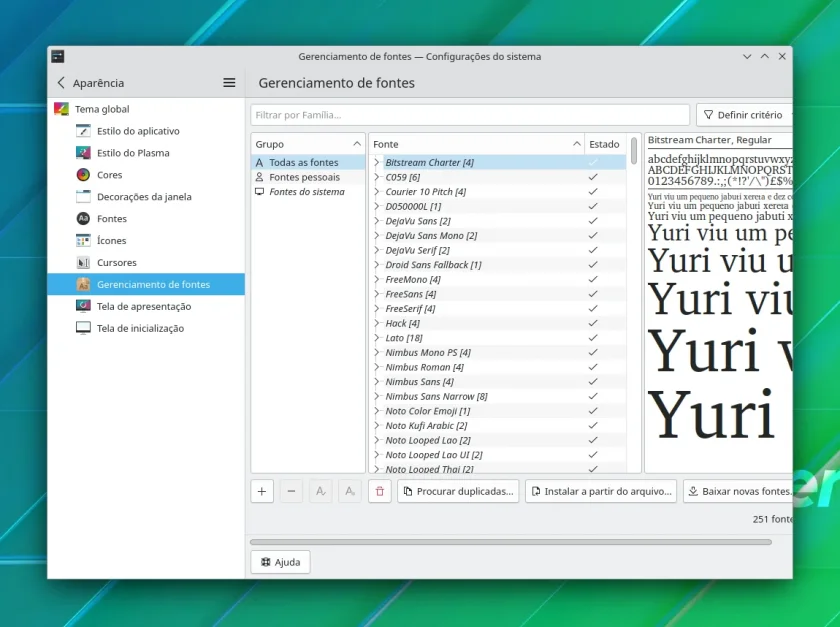The width and height of the screenshot is (840, 627).
Task: Sort by the Fonte column header
Action: pyautogui.click(x=477, y=144)
